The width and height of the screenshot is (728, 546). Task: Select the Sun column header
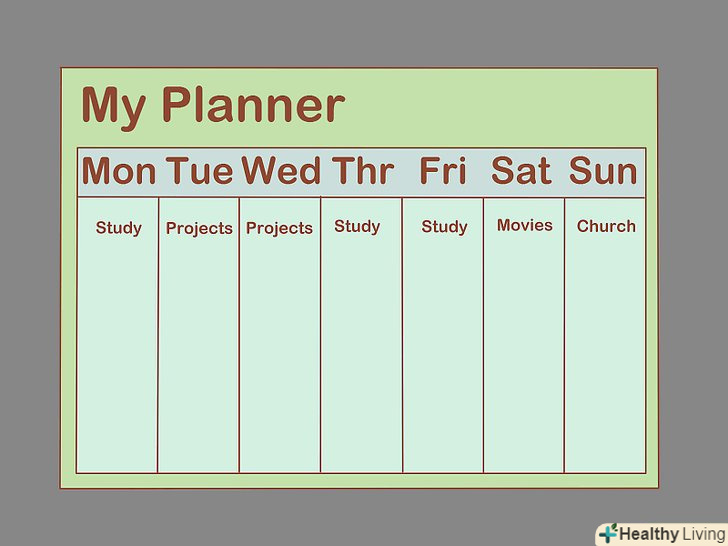(603, 172)
